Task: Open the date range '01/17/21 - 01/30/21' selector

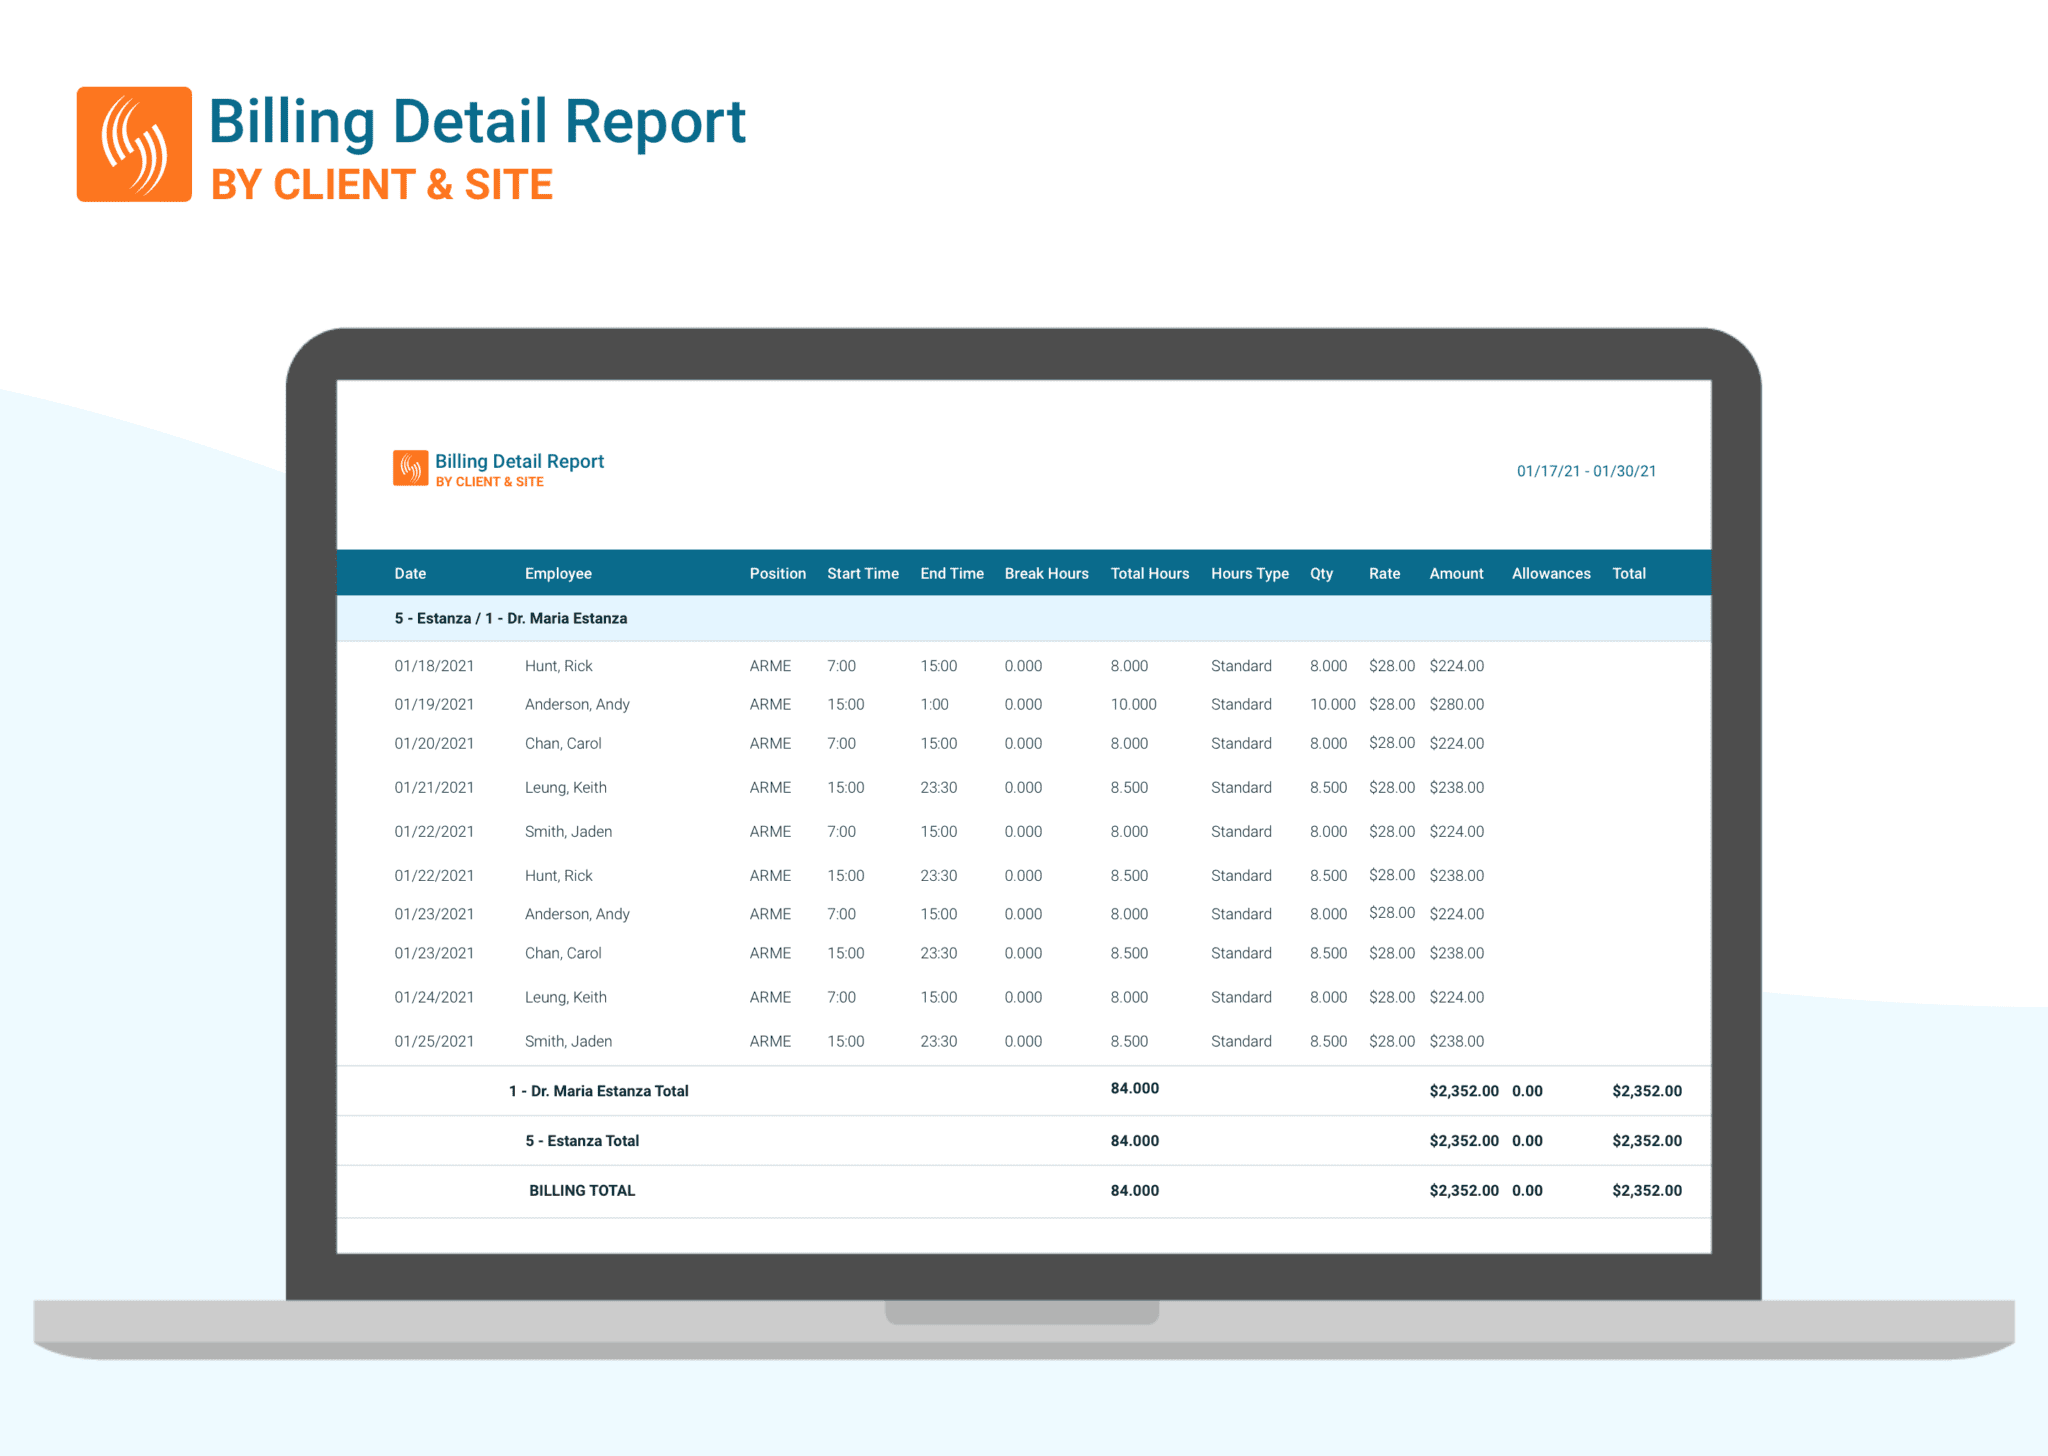Action: point(1586,470)
